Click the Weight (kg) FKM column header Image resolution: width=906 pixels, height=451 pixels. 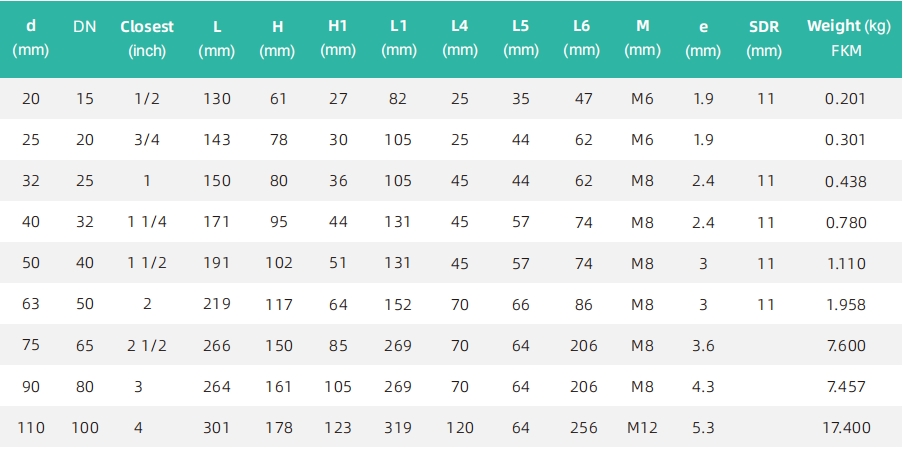point(847,38)
